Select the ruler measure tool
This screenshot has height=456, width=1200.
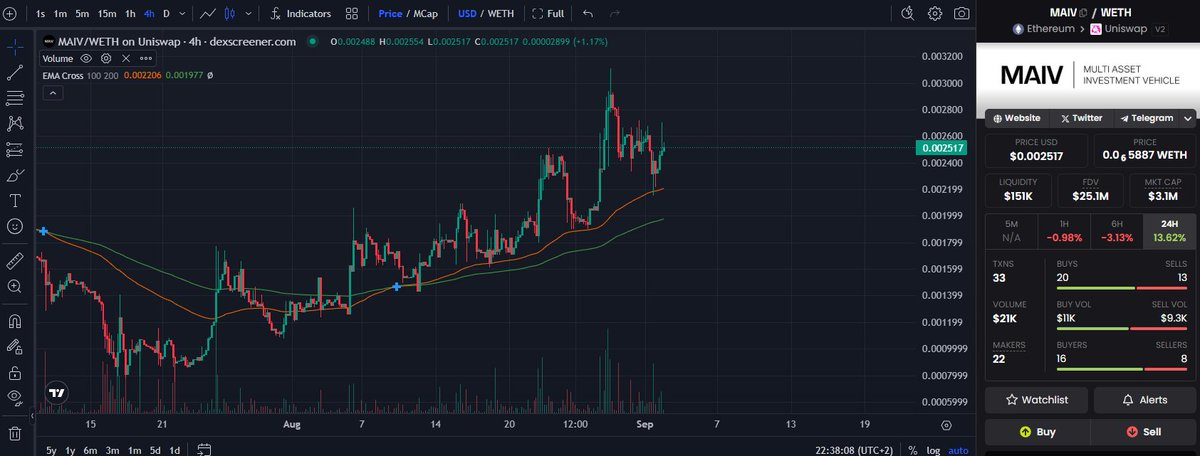15,260
